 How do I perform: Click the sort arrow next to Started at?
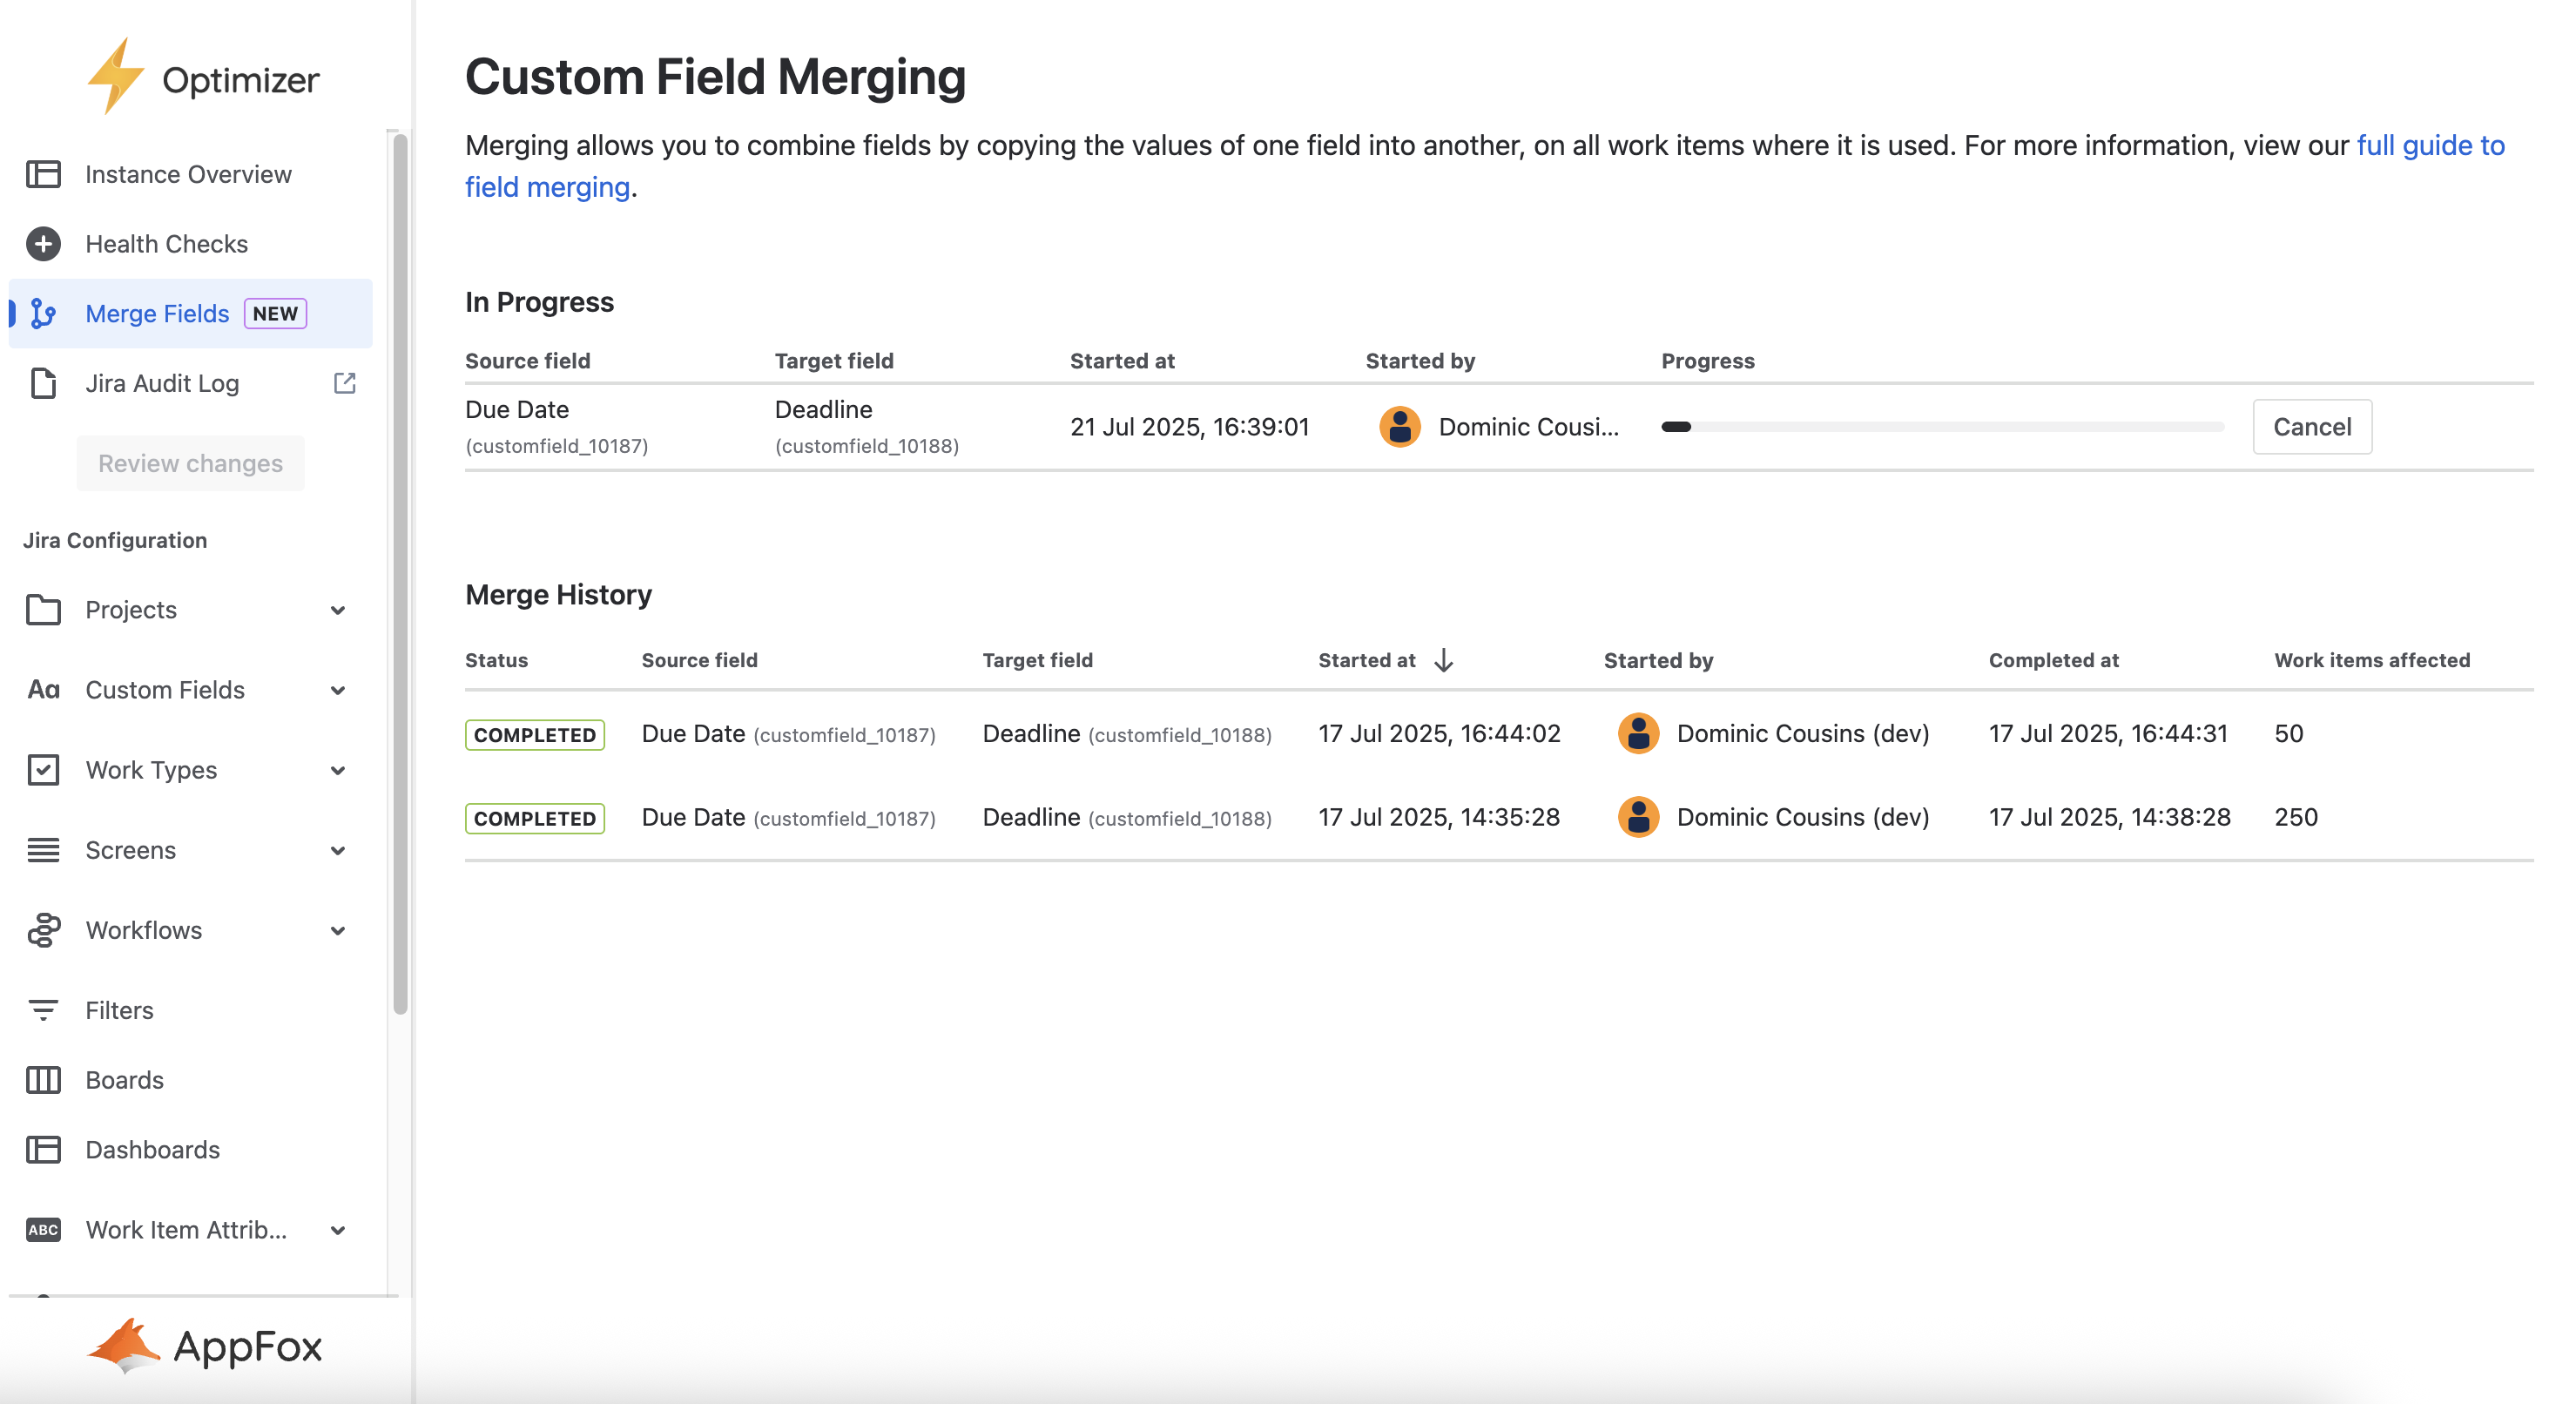pyautogui.click(x=1443, y=660)
